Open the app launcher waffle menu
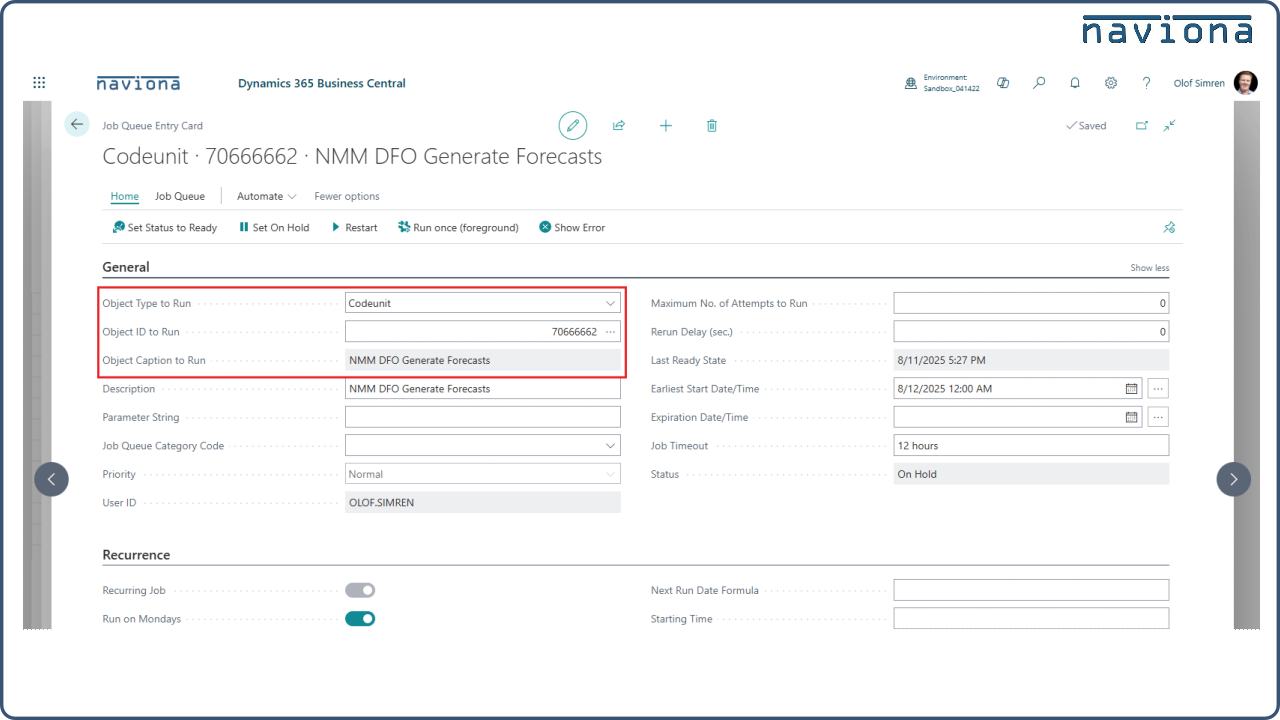The width and height of the screenshot is (1280, 720). click(39, 83)
